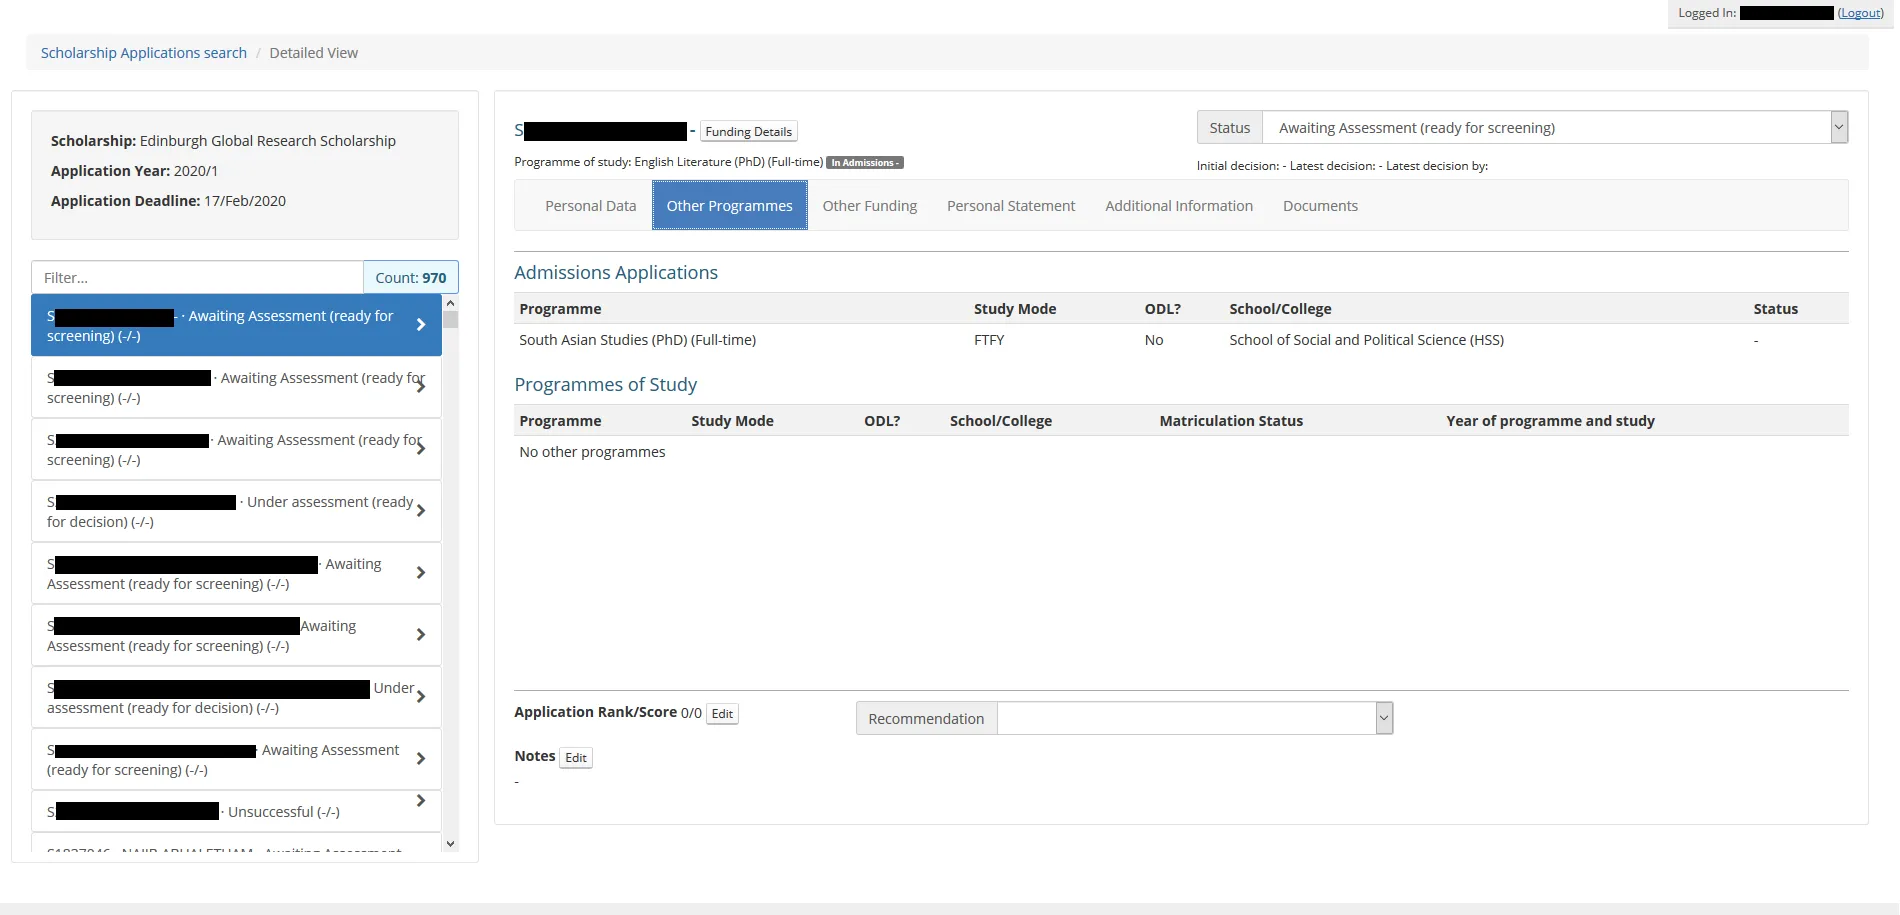
Task: Focus the Filter text field
Action: (197, 278)
